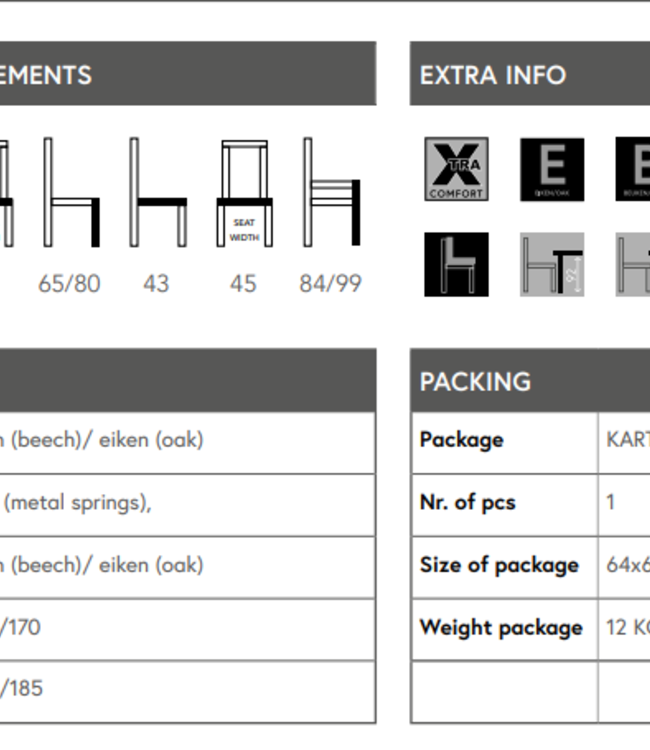Click the (metal springs) text cell
650x750 pixels.
click(77, 502)
